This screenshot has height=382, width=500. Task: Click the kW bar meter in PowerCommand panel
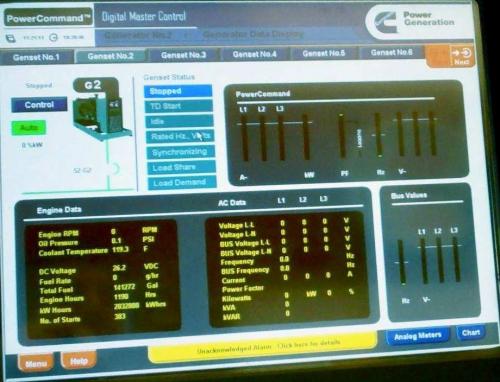tap(306, 137)
